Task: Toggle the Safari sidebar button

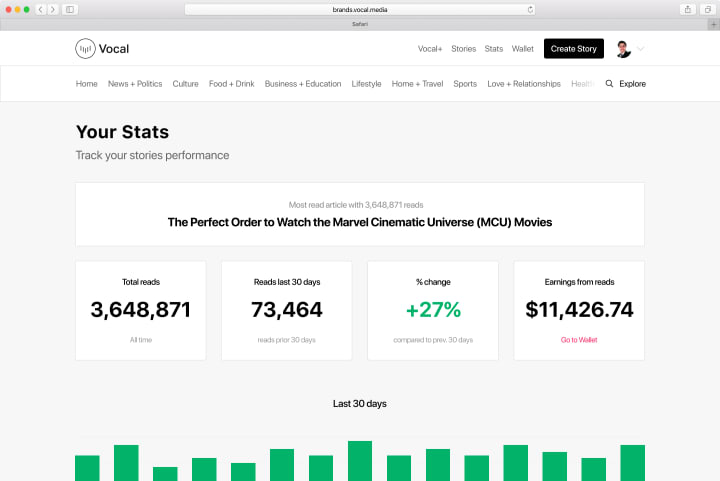Action: pyautogui.click(x=70, y=9)
